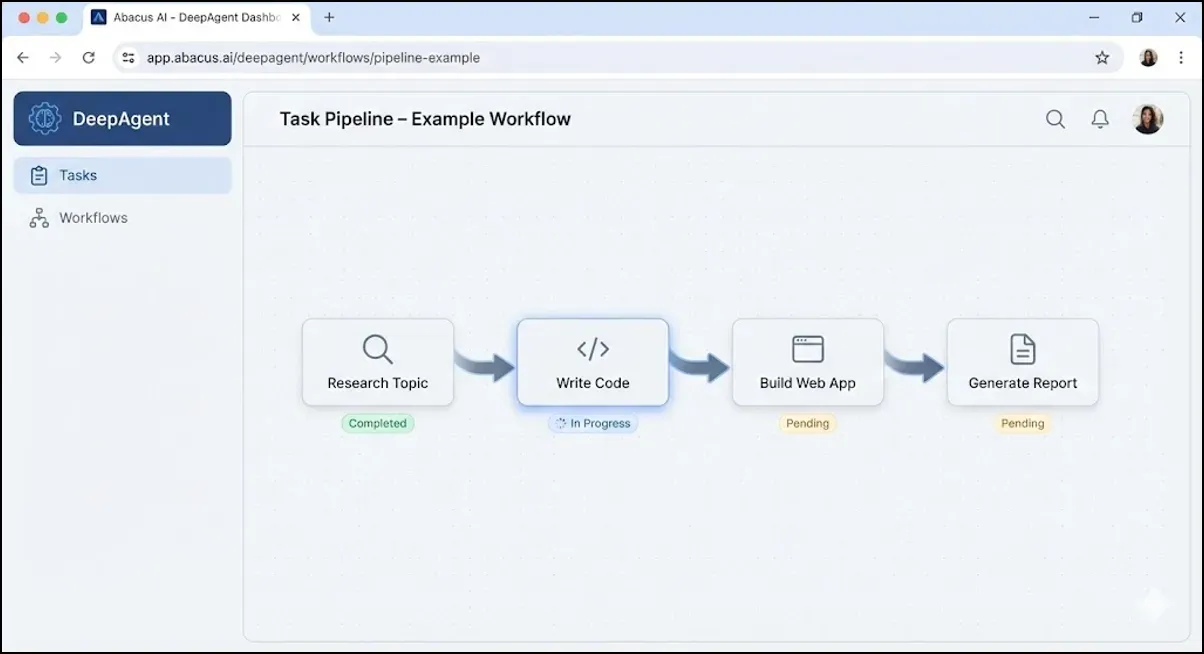
Task: Click the Write Code code-brackets icon
Action: pyautogui.click(x=592, y=349)
